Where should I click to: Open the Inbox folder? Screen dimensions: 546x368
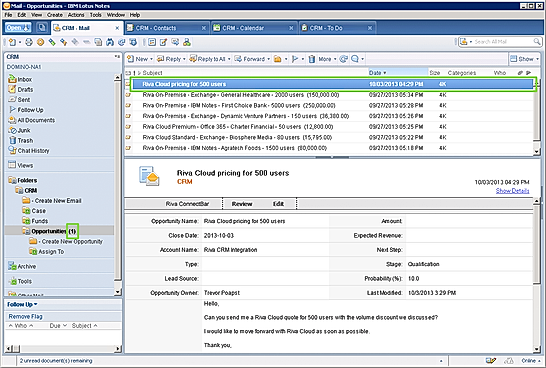click(25, 79)
